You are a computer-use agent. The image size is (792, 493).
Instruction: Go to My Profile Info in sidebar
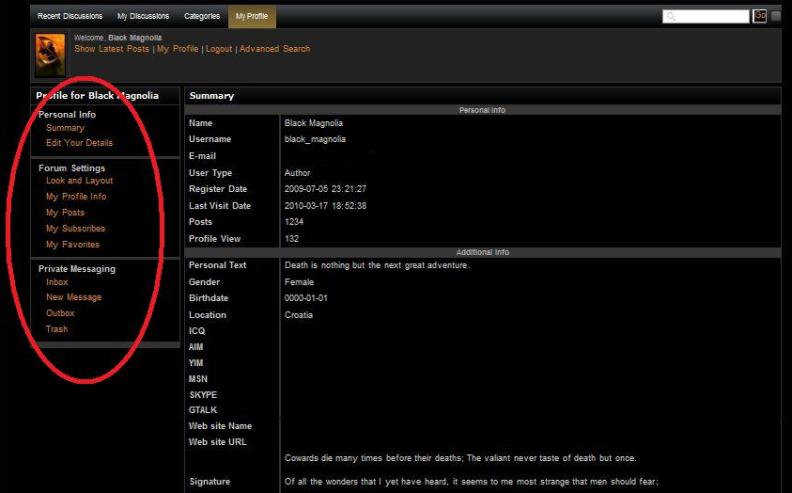[x=76, y=197]
